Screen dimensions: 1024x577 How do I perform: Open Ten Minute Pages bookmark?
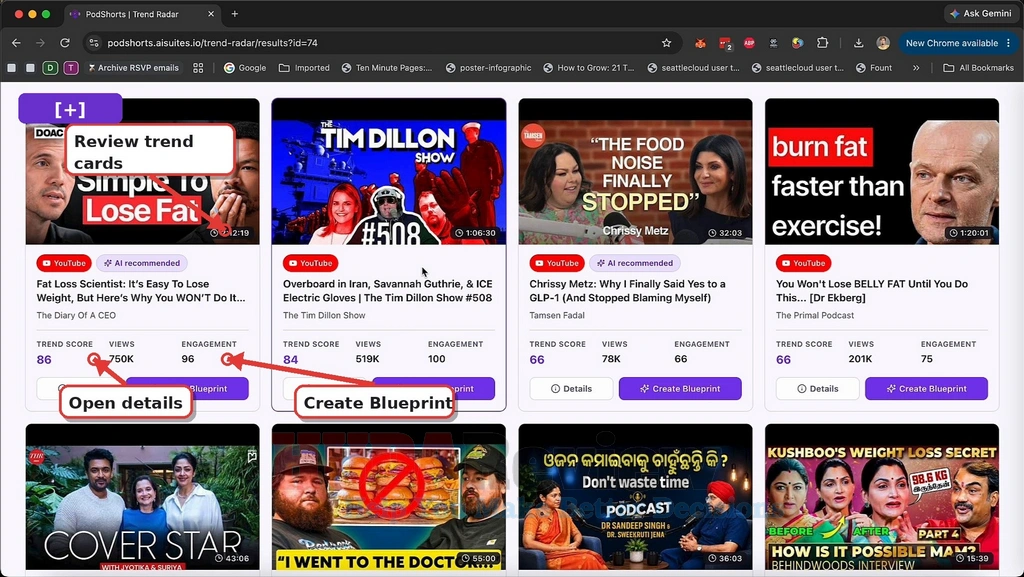tap(387, 68)
